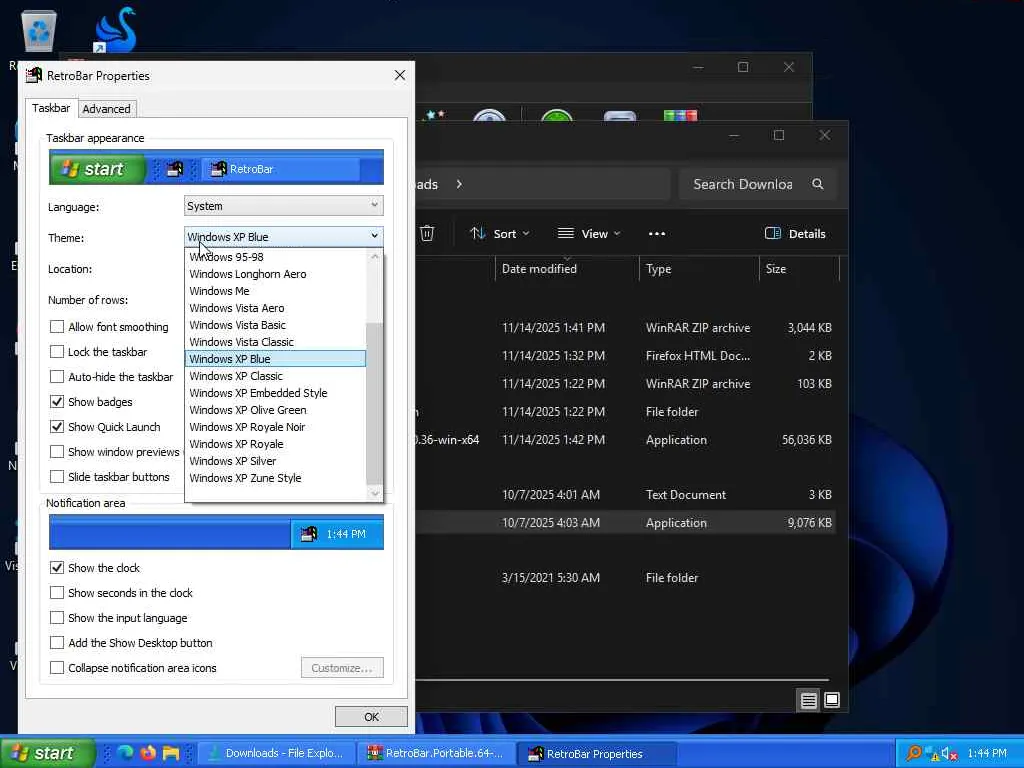
Task: Enable Show seconds in the clock
Action: pos(57,592)
